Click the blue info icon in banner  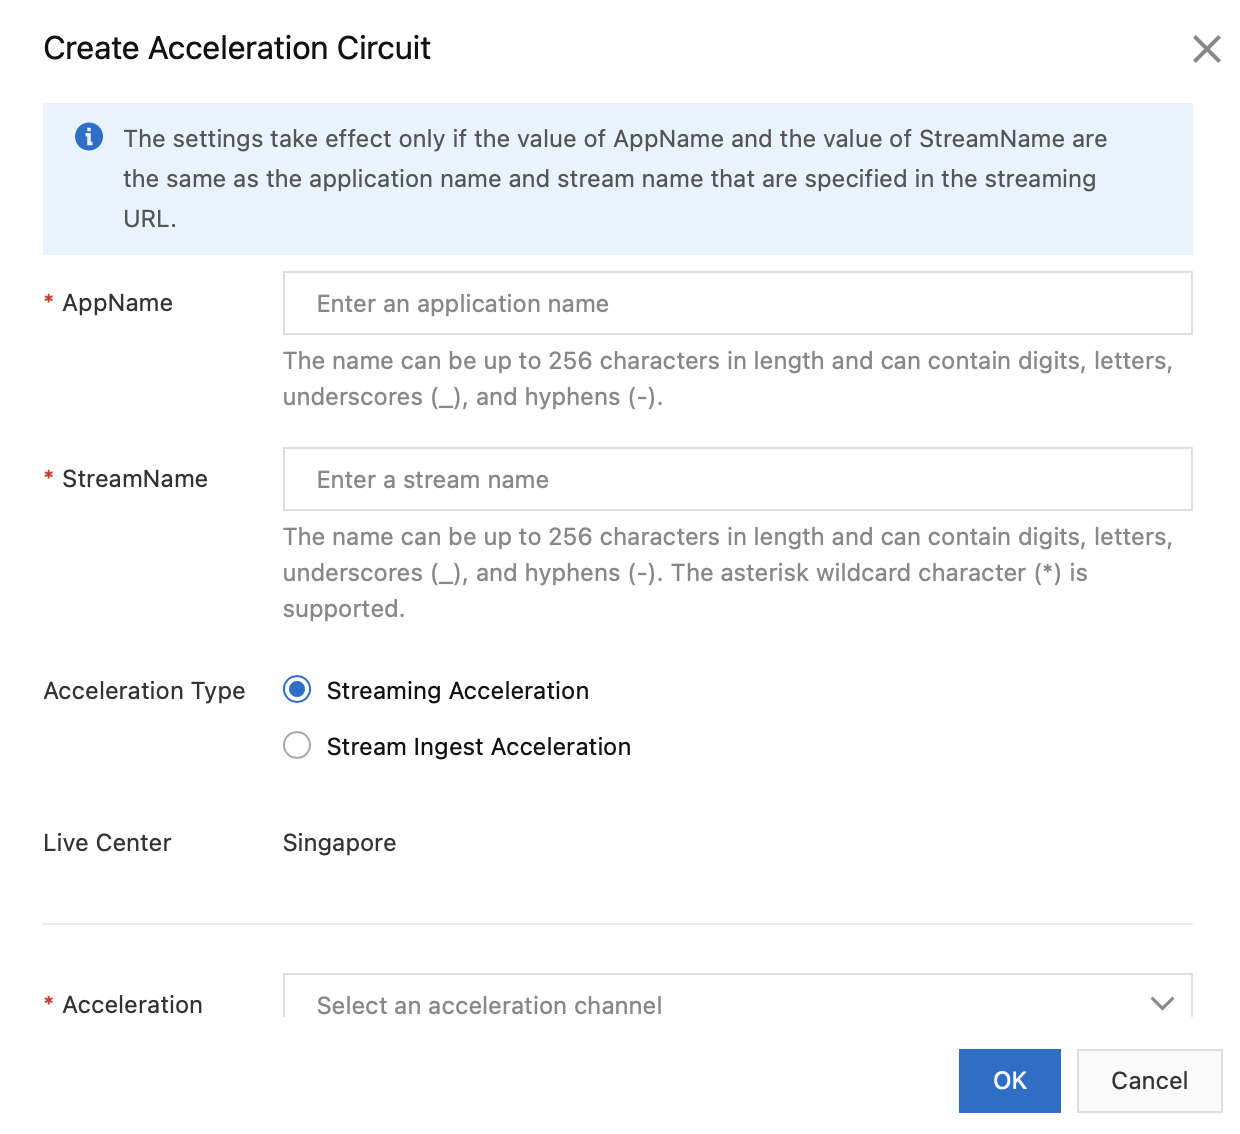pos(89,137)
